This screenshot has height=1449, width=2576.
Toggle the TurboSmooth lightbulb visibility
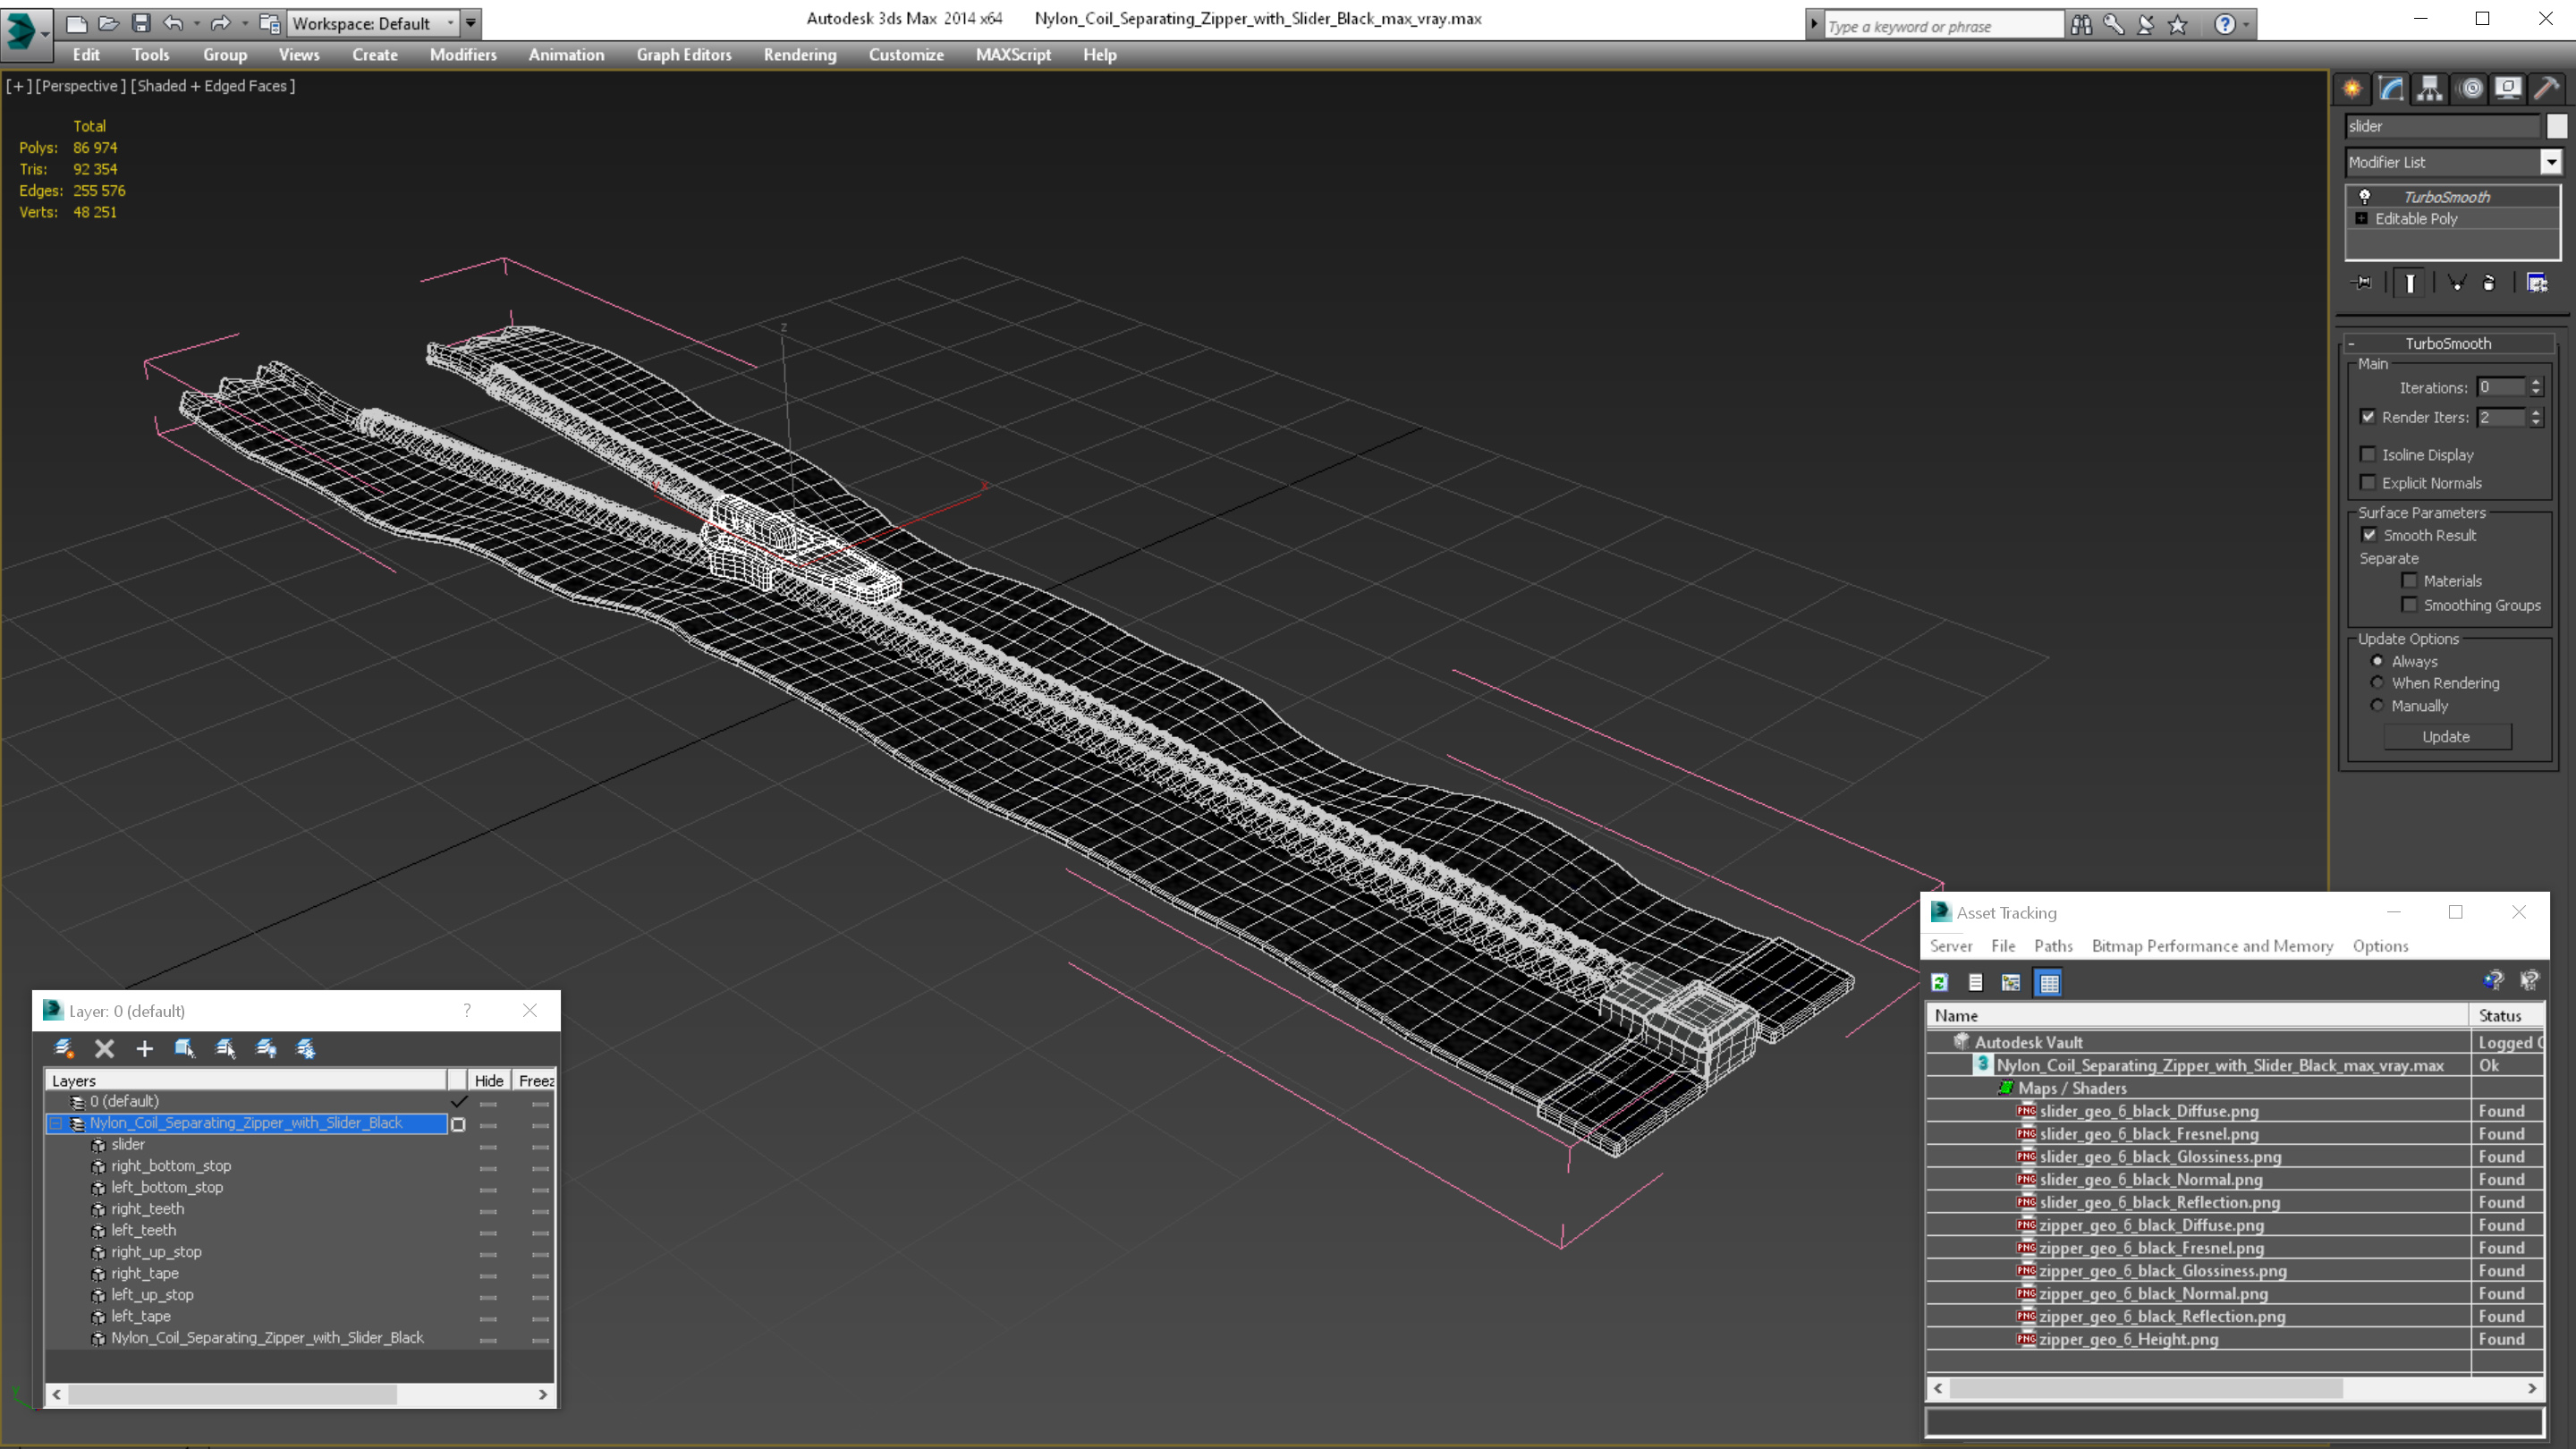coord(2365,196)
